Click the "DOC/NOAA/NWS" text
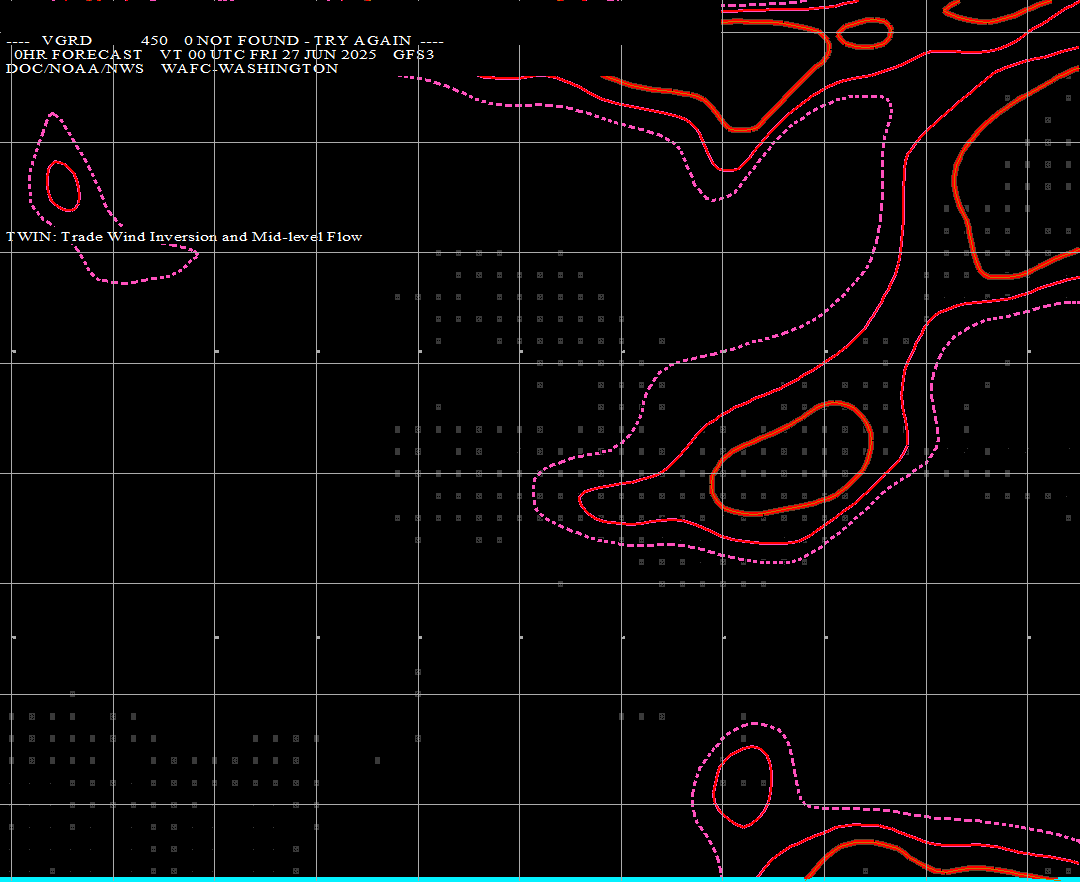The width and height of the screenshot is (1080, 882). 75,68
